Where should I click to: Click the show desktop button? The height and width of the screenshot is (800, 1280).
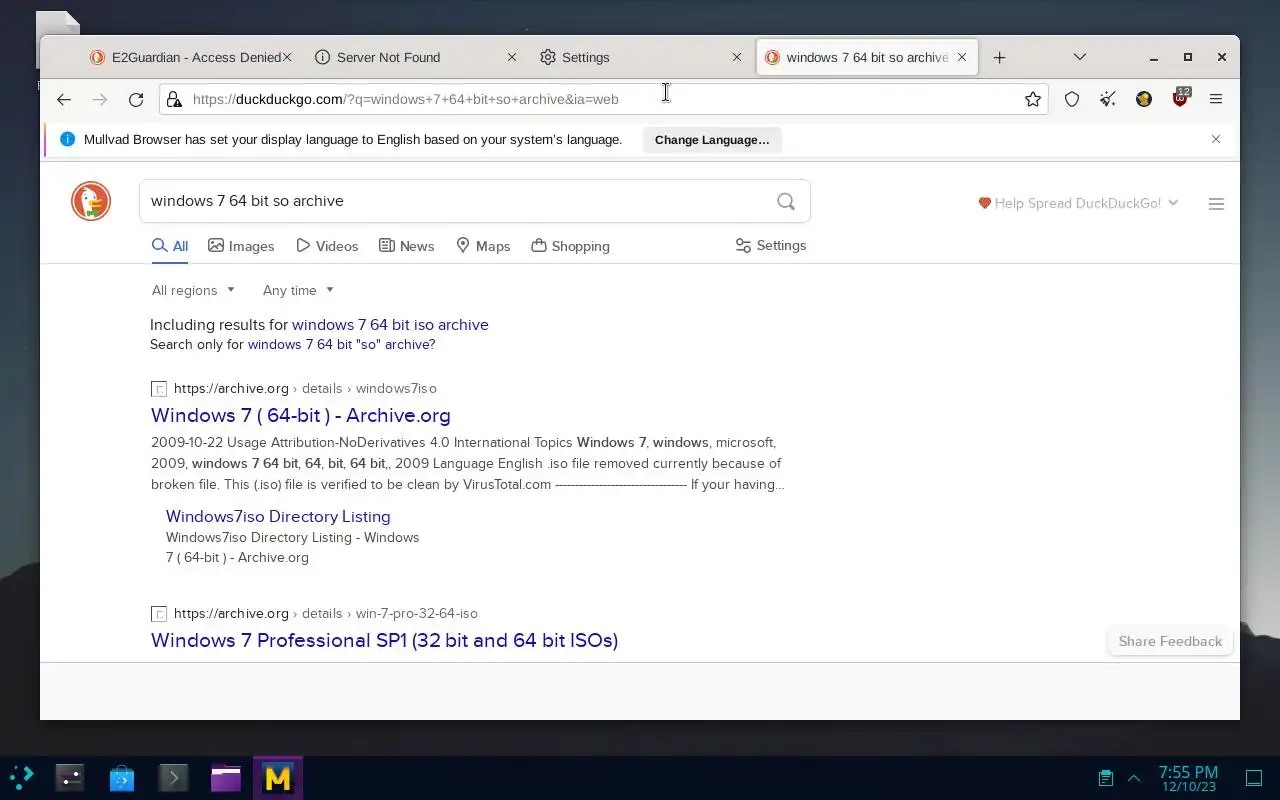click(1254, 777)
